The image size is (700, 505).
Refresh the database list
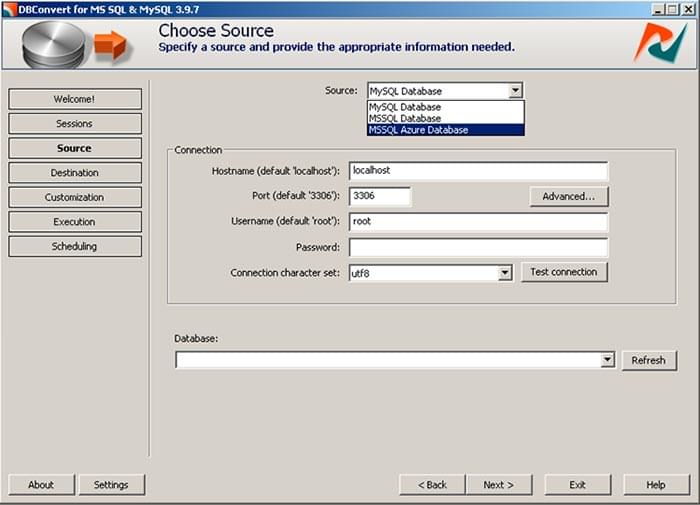coord(649,360)
